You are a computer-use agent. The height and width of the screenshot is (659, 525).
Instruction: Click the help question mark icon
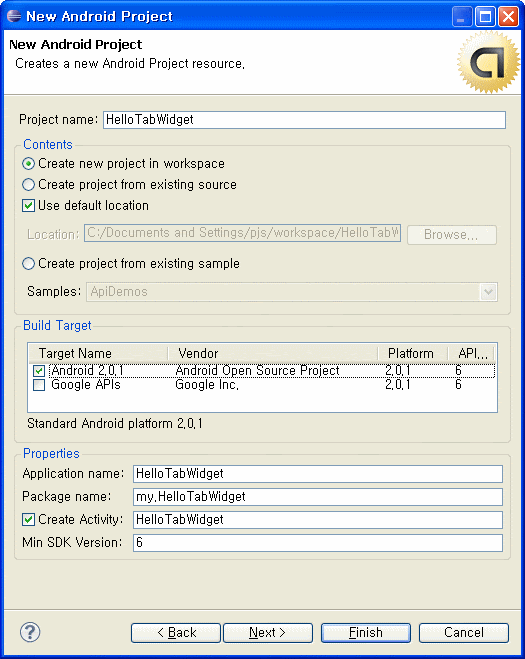point(30,632)
